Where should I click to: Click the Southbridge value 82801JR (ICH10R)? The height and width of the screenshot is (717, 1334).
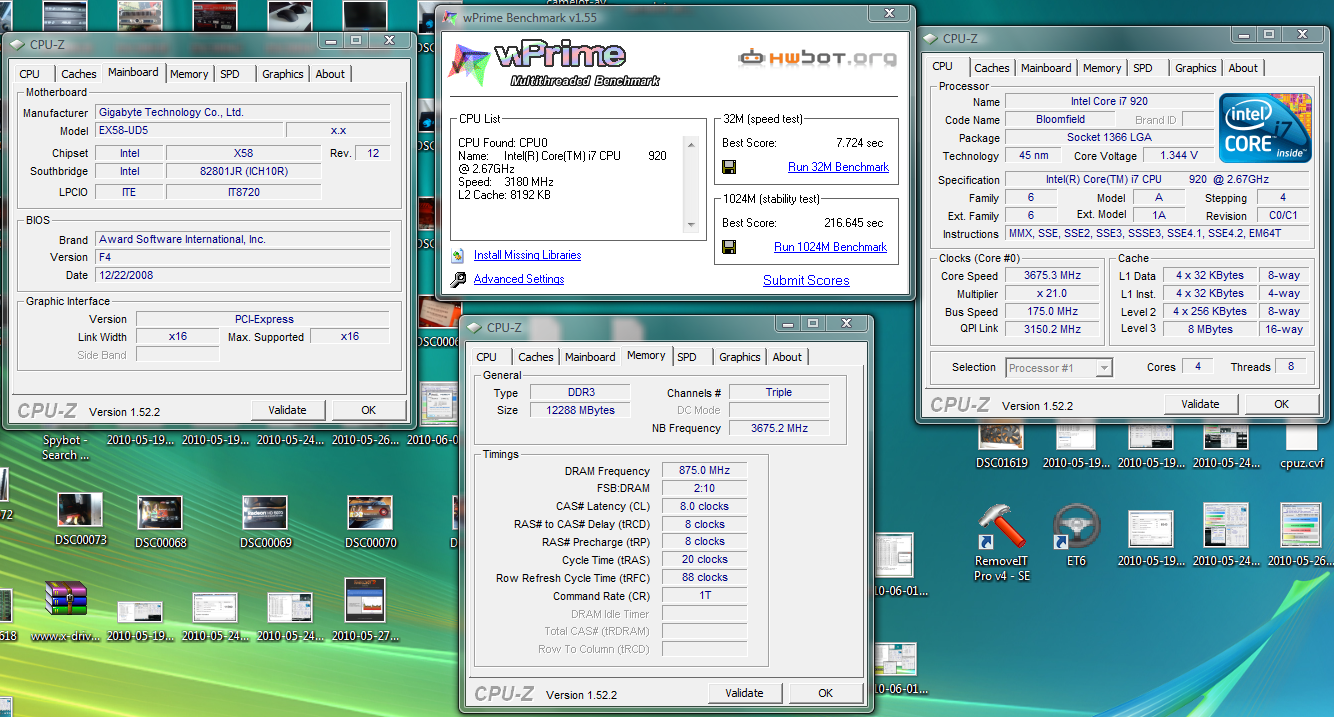243,171
